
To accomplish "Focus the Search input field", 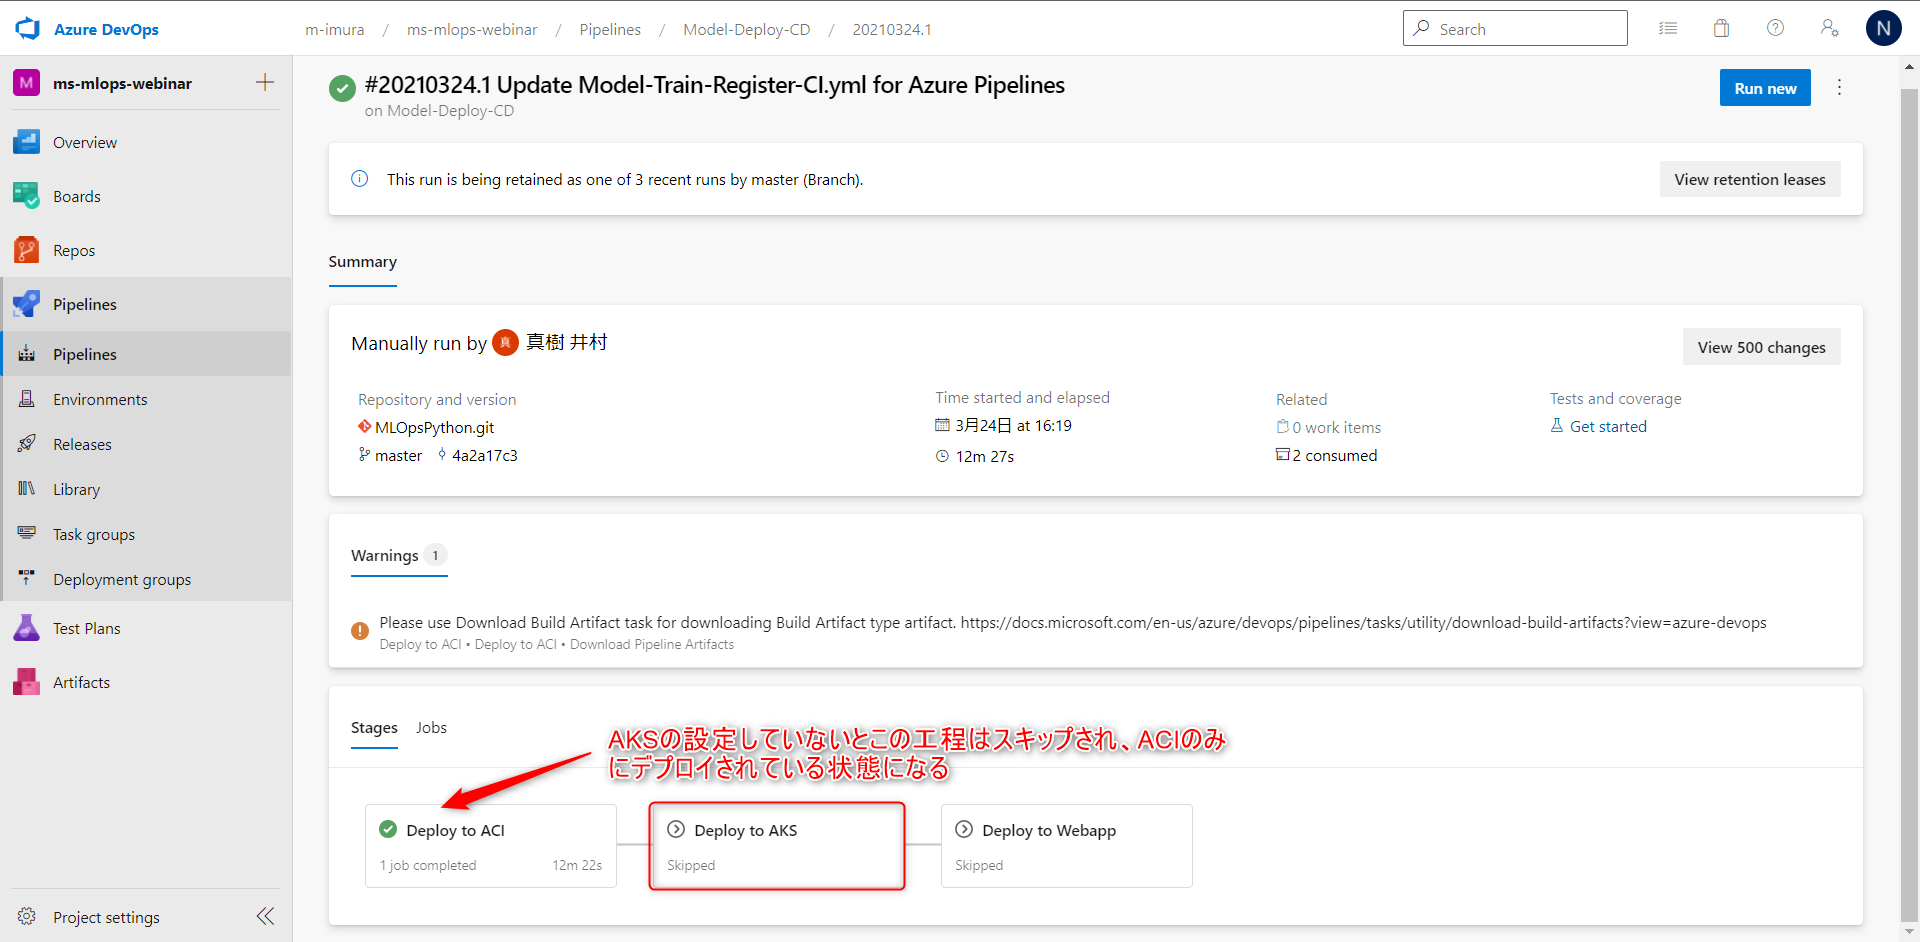I will pyautogui.click(x=1515, y=28).
